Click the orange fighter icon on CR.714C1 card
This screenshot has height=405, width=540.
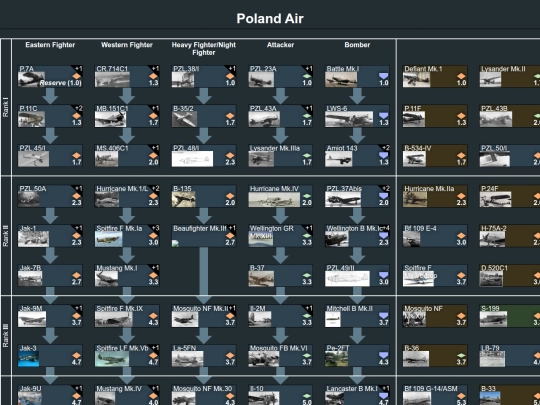click(x=153, y=76)
